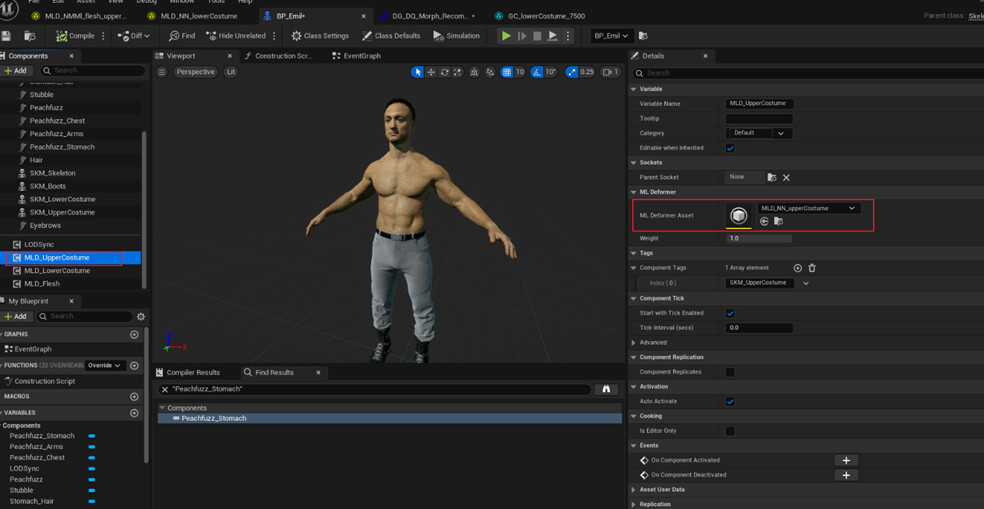
Task: Open the MLD_NN_upperCostume asset dropdown
Action: [x=809, y=208]
